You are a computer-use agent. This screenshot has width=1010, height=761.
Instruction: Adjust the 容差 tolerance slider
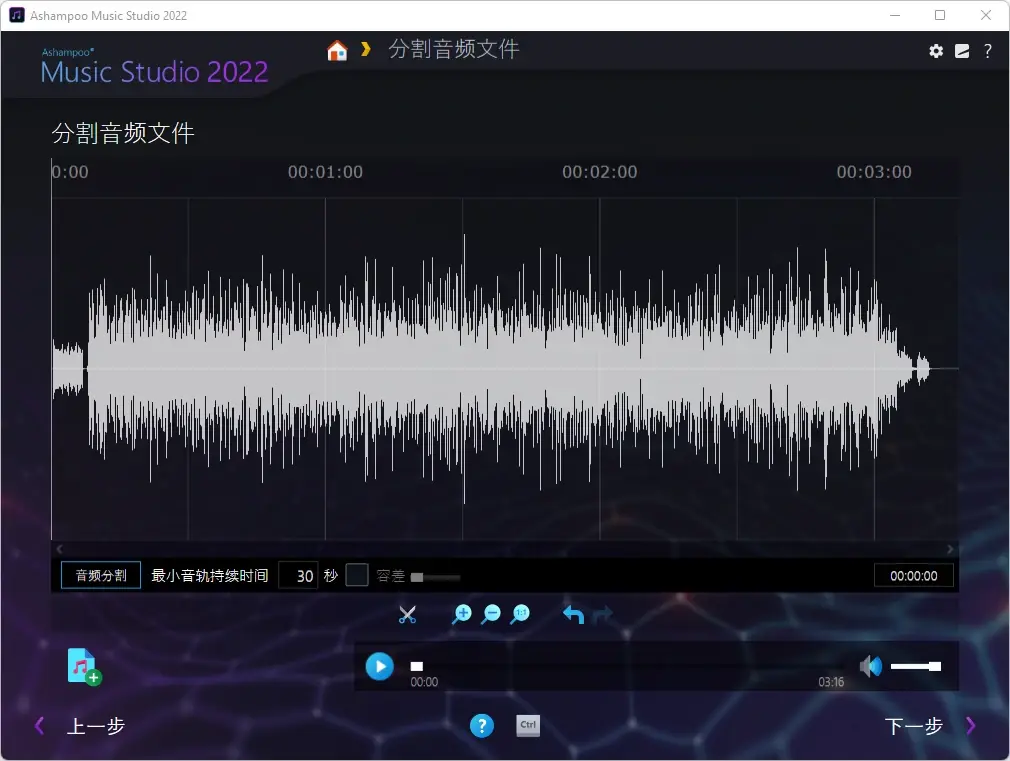435,577
